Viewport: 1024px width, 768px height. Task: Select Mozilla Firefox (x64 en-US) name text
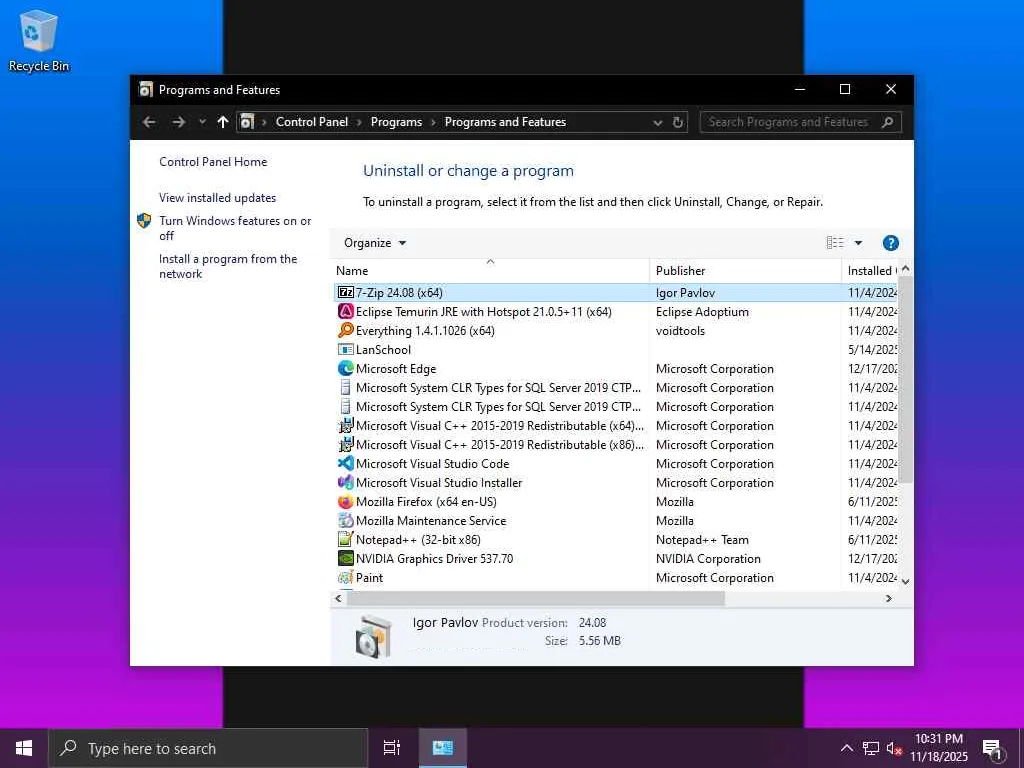426,502
